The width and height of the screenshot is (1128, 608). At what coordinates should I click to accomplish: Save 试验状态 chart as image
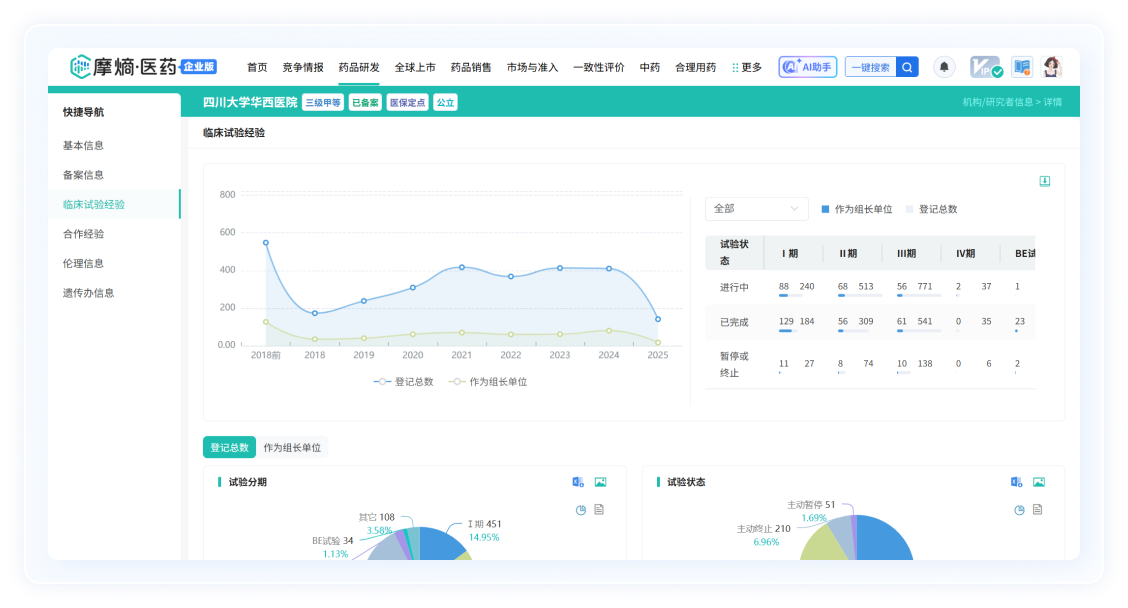(x=1038, y=482)
